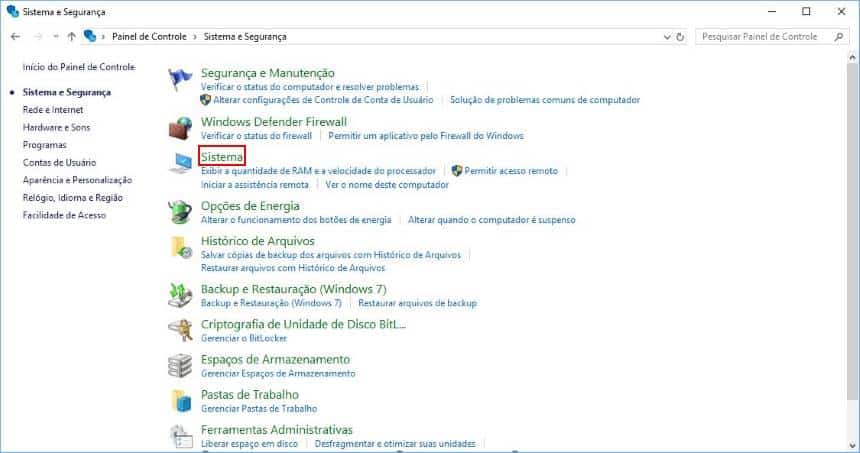Screen dimensions: 860x453
Task: Open Aparência e Personalização in sidebar
Action: click(77, 180)
